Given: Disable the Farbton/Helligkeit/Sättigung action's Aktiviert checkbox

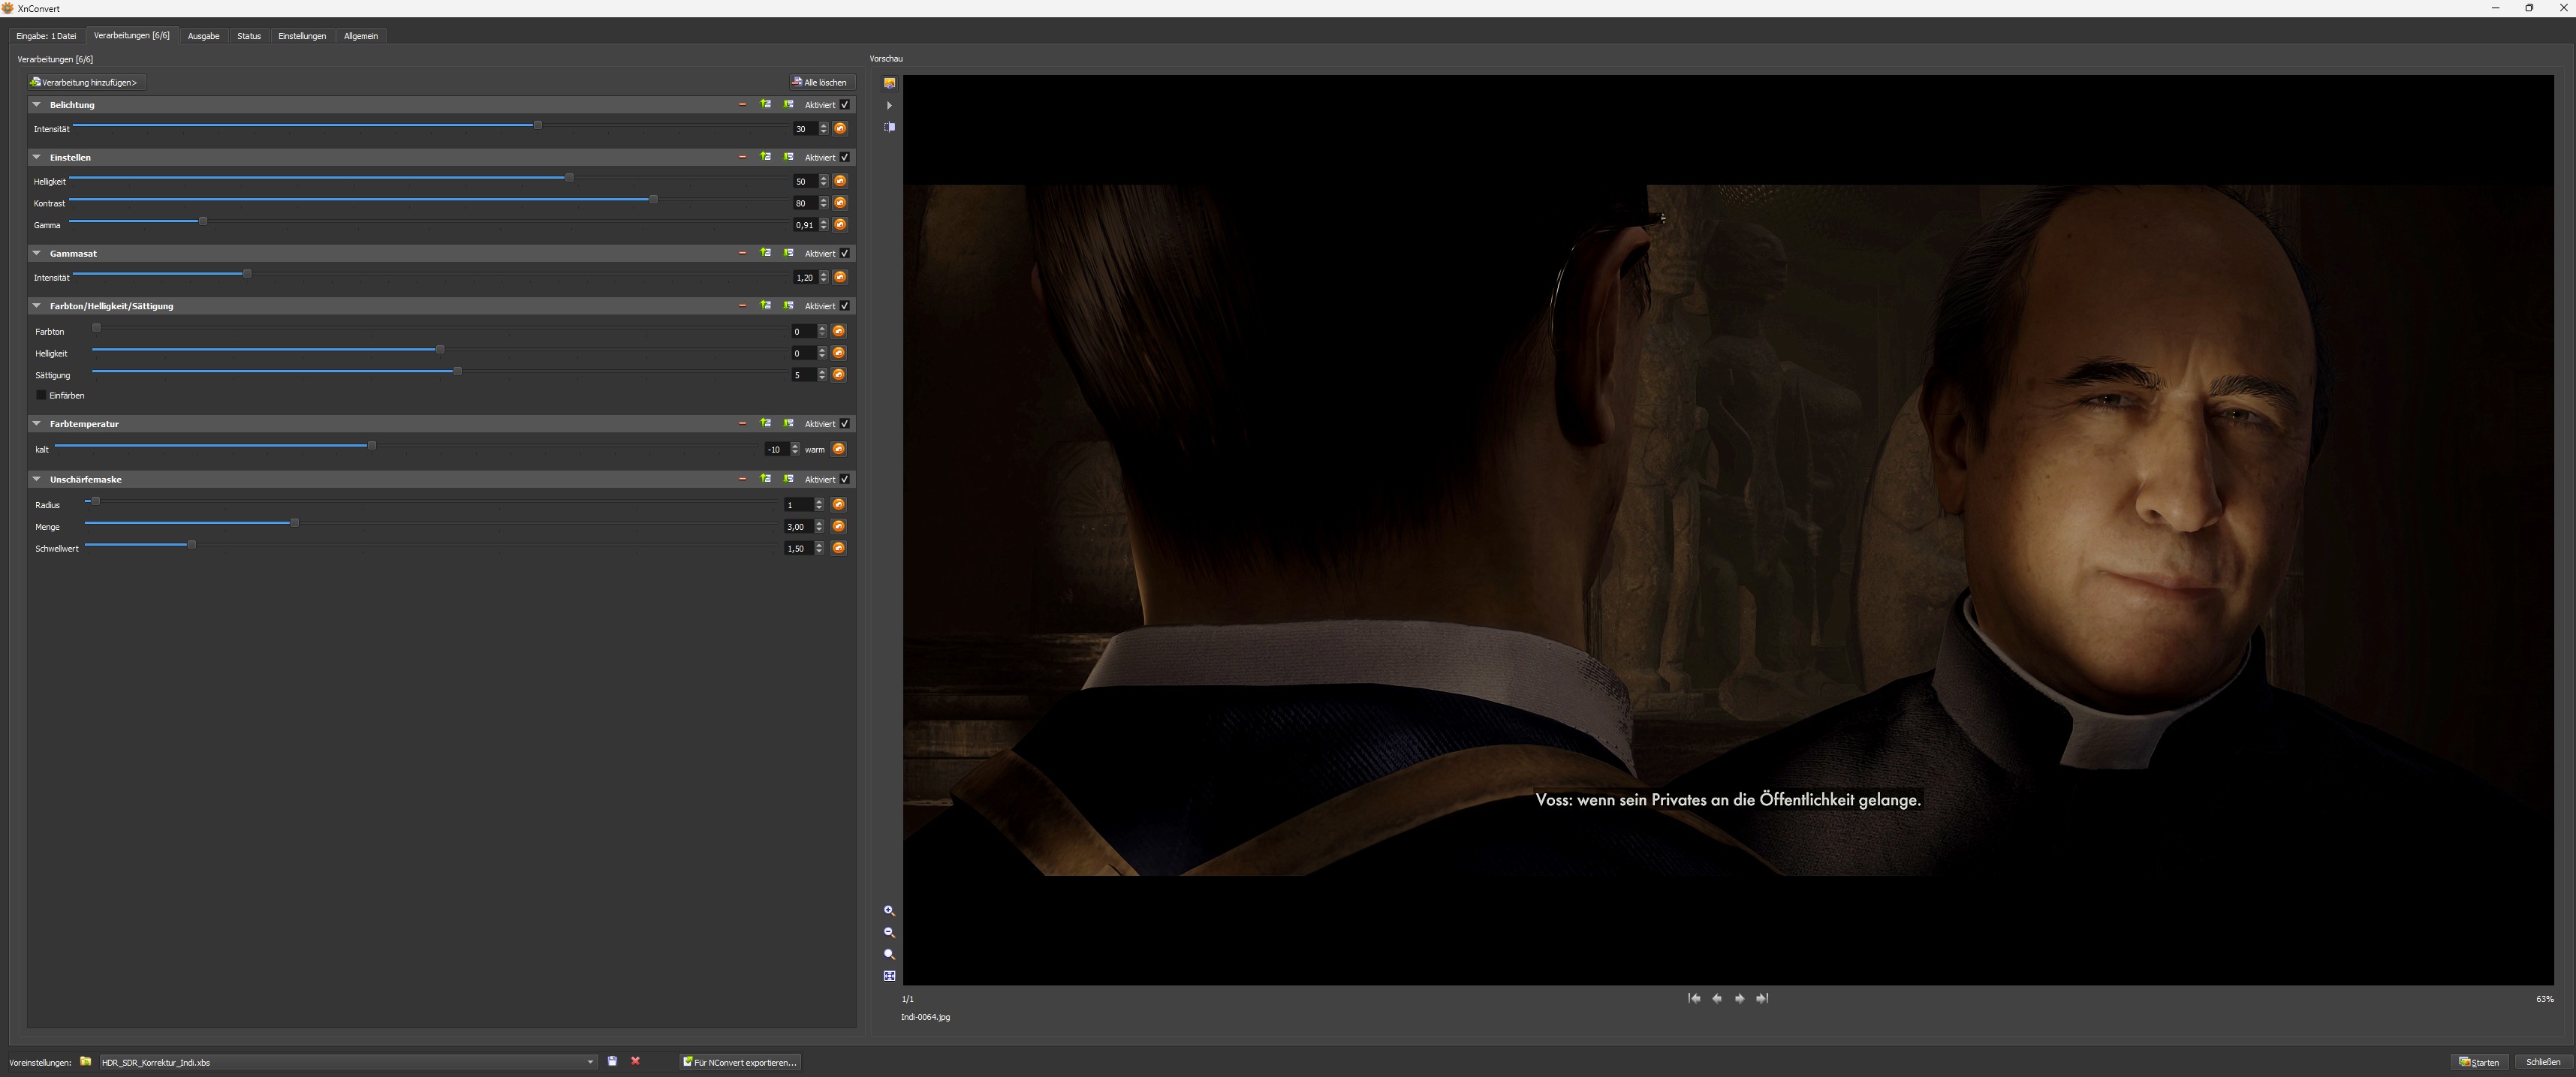Looking at the screenshot, I should [x=845, y=306].
